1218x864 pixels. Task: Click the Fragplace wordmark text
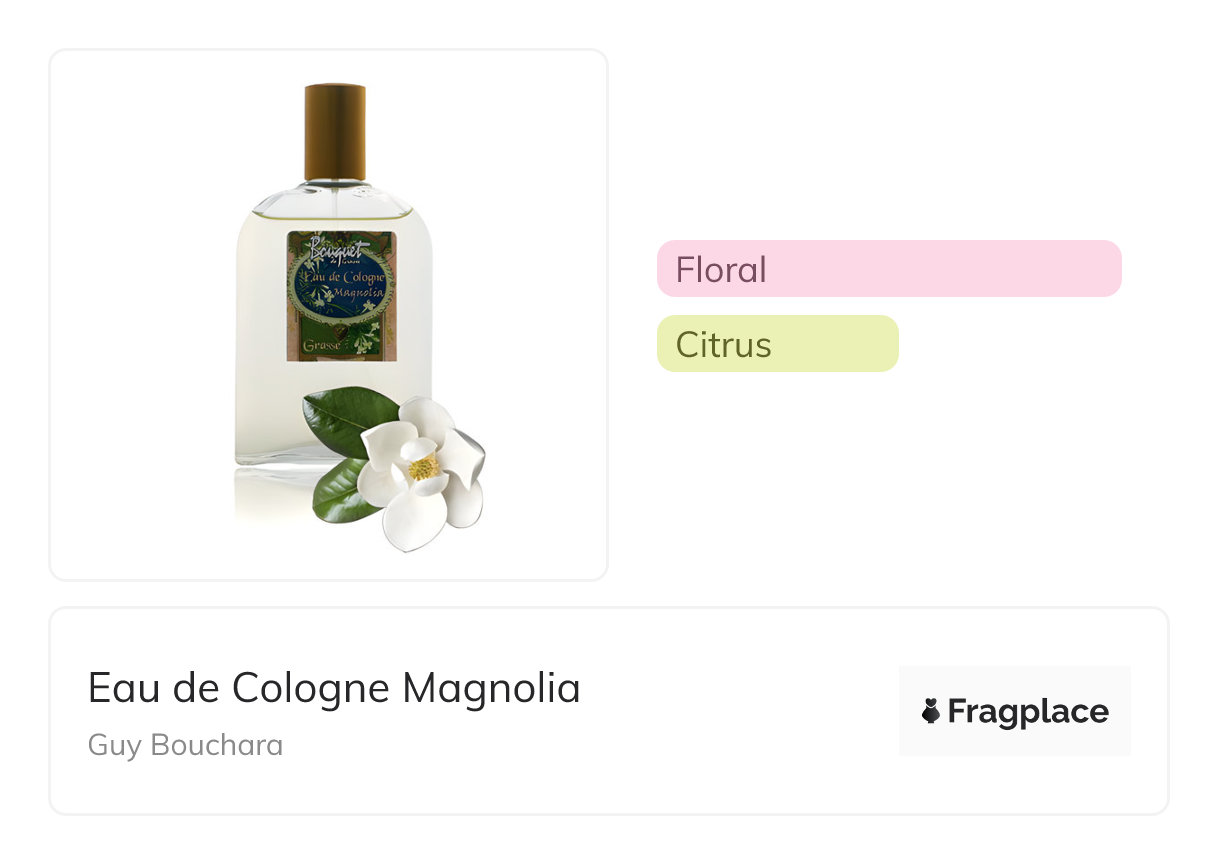click(x=1027, y=711)
